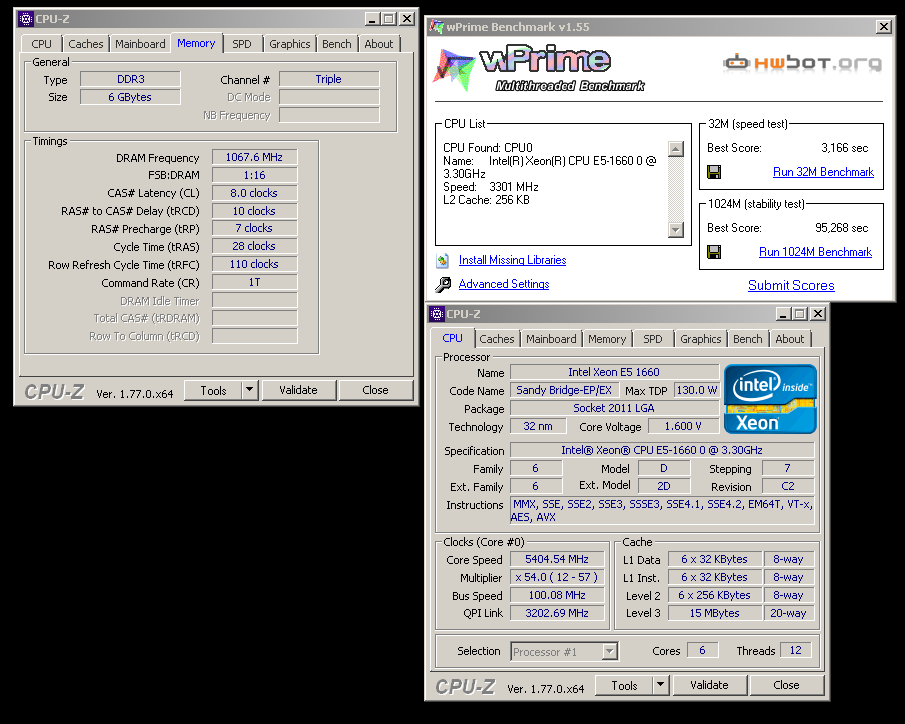
Task: Open Caches tab in Memory window
Action: (85, 44)
